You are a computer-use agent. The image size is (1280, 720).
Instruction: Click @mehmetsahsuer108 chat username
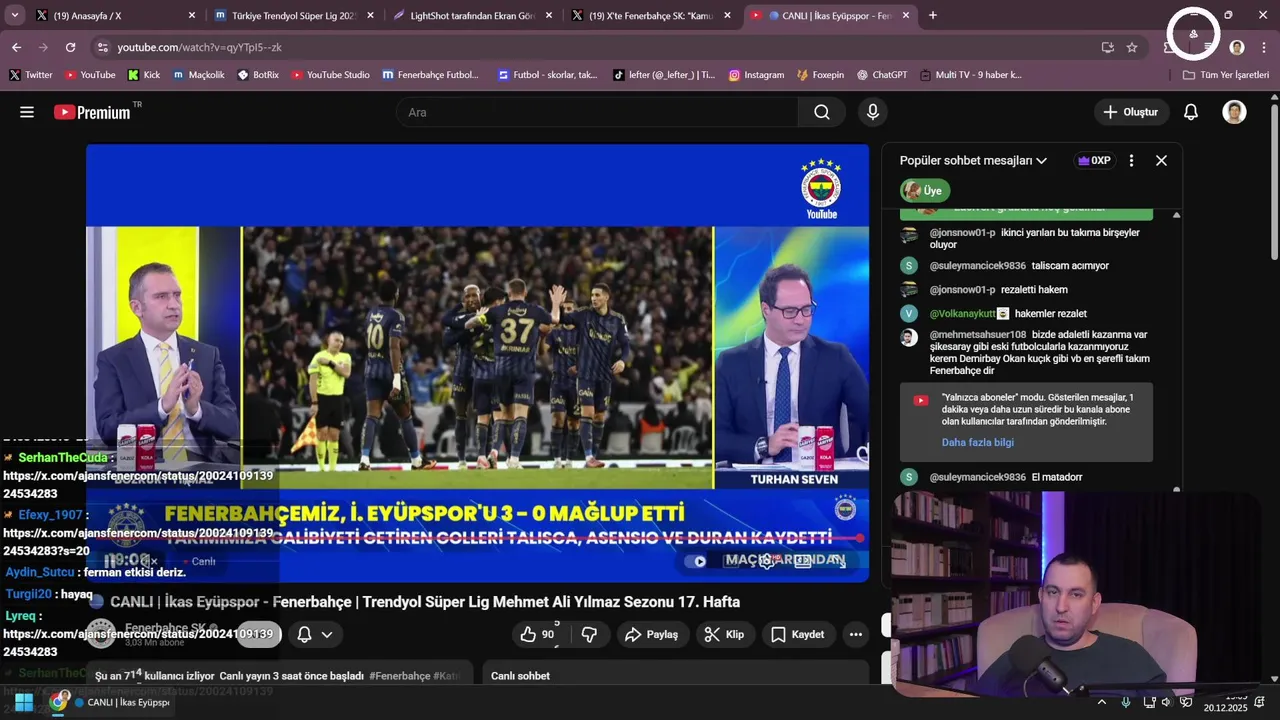[978, 335]
